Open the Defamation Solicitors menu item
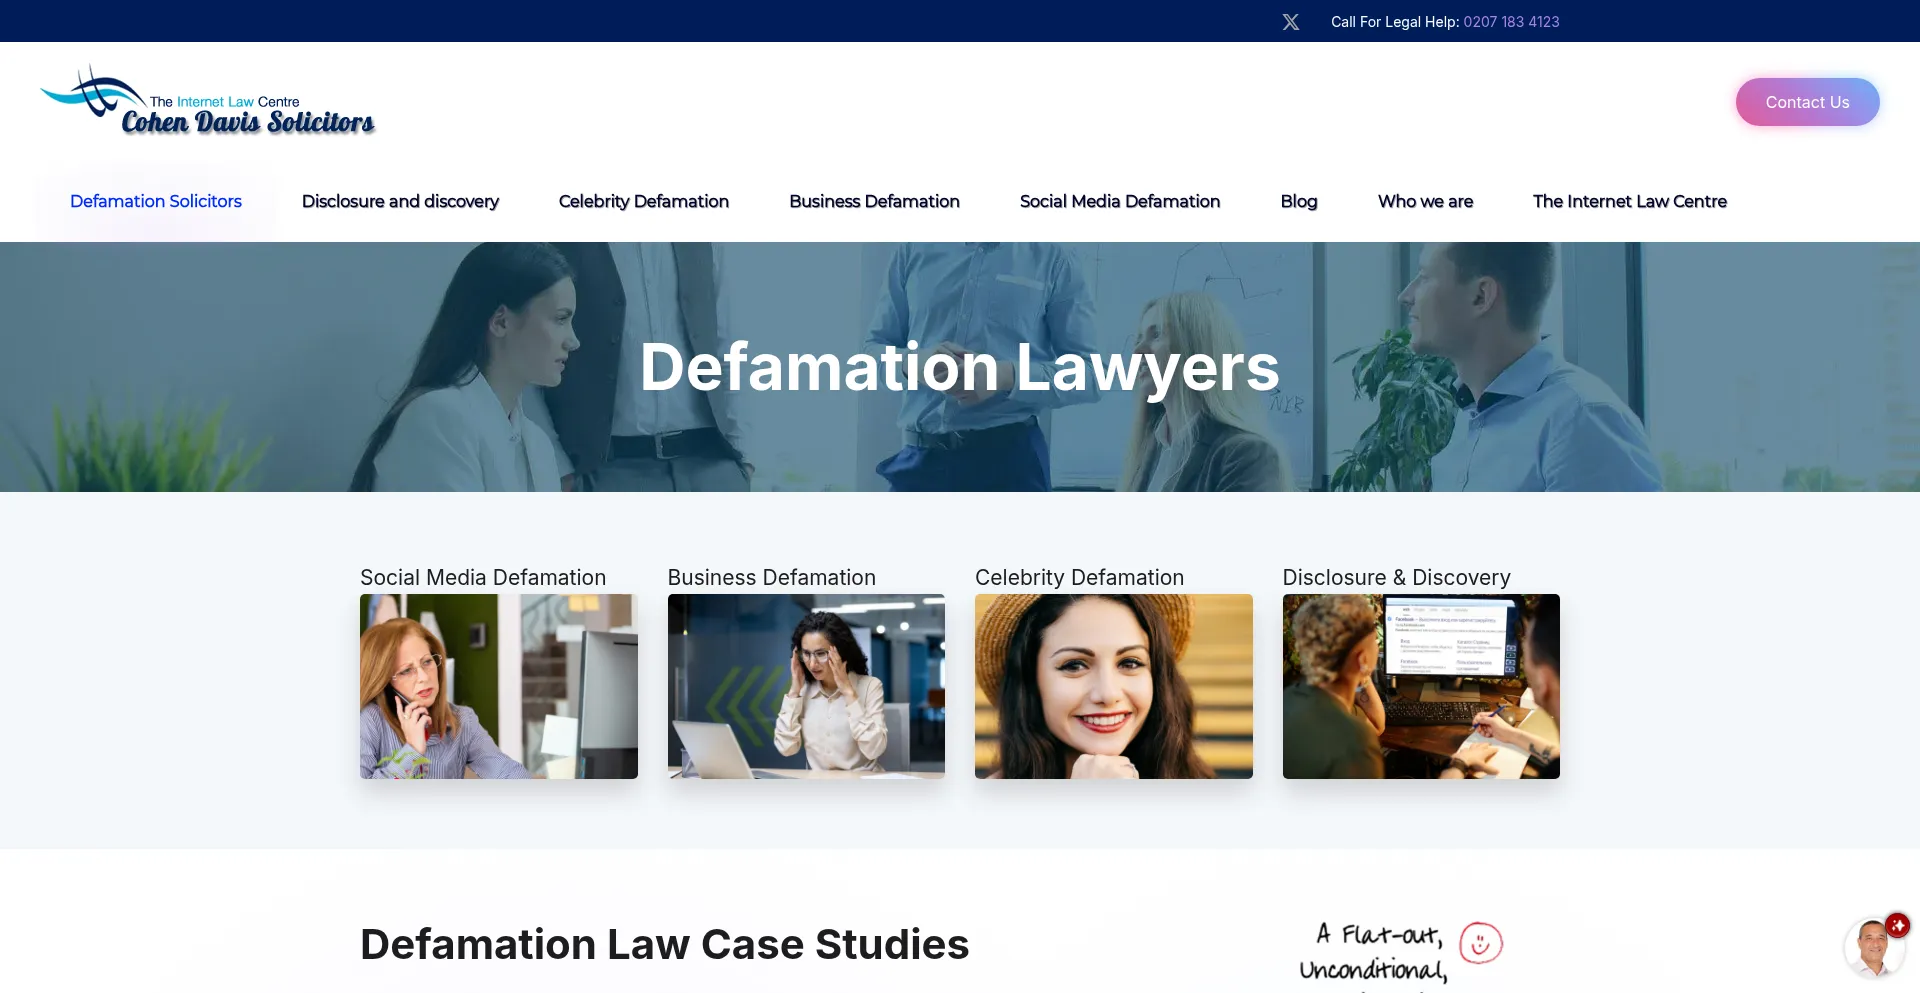The image size is (1920, 993). click(x=156, y=201)
